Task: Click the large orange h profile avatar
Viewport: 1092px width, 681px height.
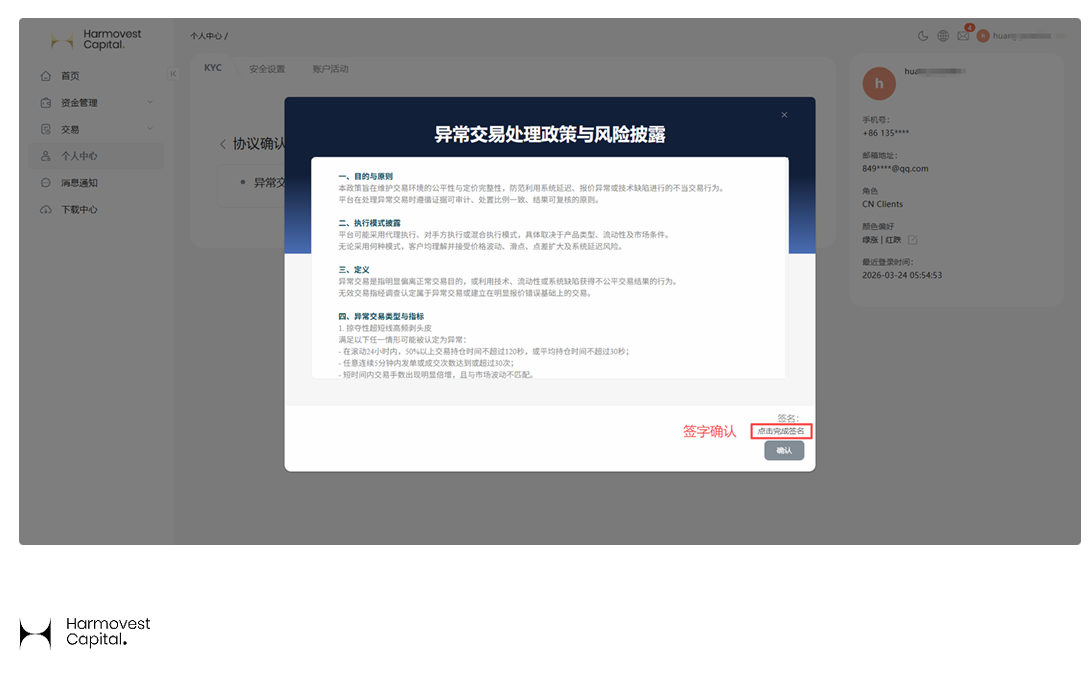Action: click(879, 84)
